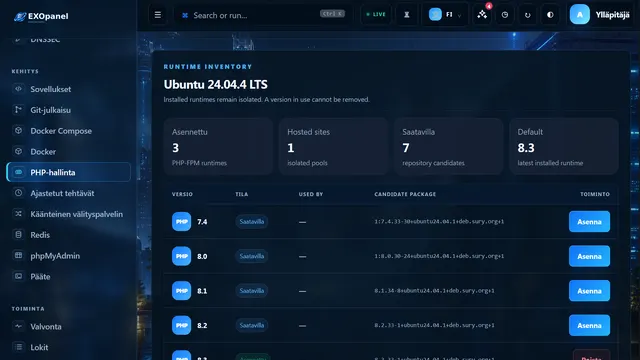The height and width of the screenshot is (360, 640).
Task: Click candidate package text for PHP 8.2
Action: coord(434,325)
